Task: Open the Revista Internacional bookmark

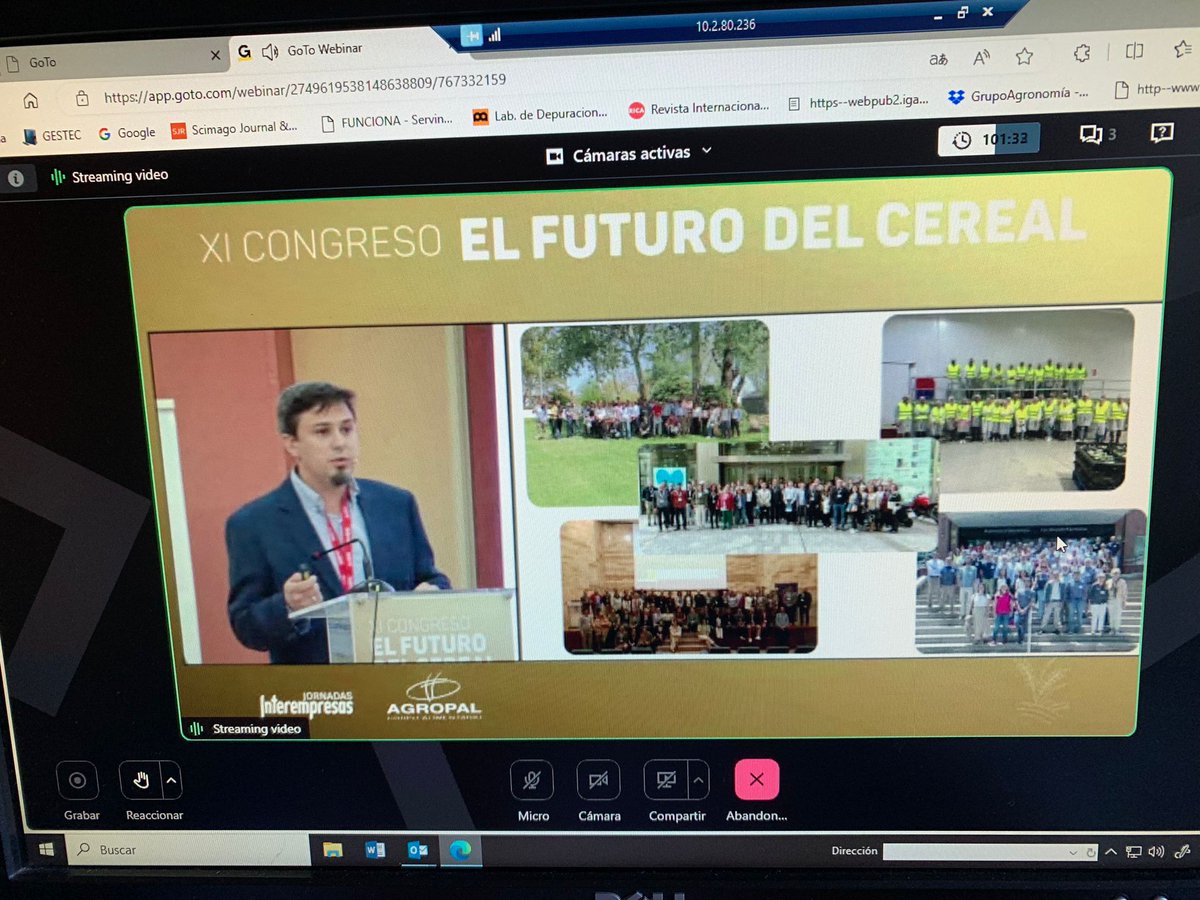Action: tap(700, 108)
